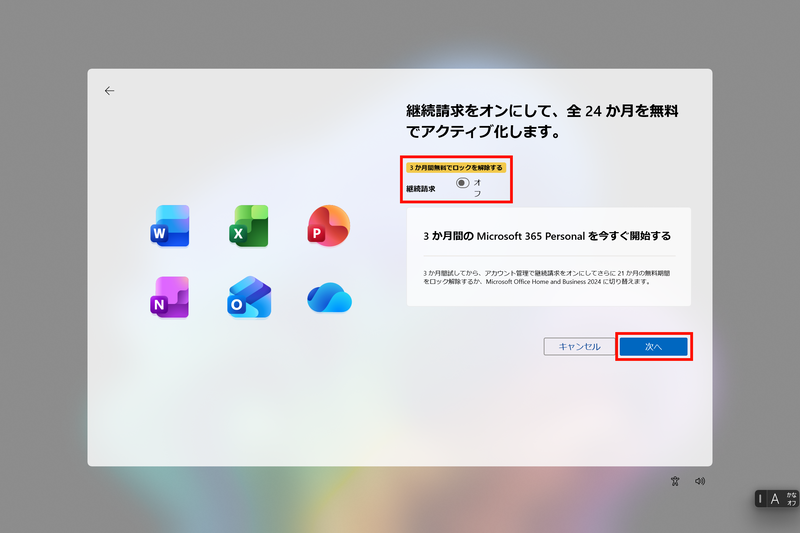Click the yellow 3か月間無料でロックを解除する badge
The width and height of the screenshot is (800, 533).
pos(456,168)
